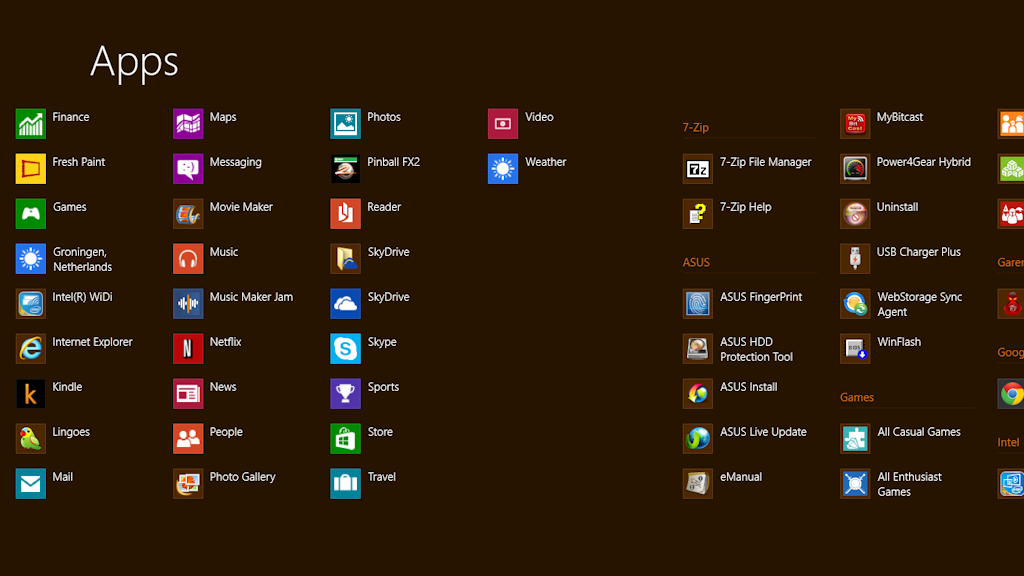Open ASUS Live Update icon
The image size is (1024, 576).
click(x=697, y=439)
